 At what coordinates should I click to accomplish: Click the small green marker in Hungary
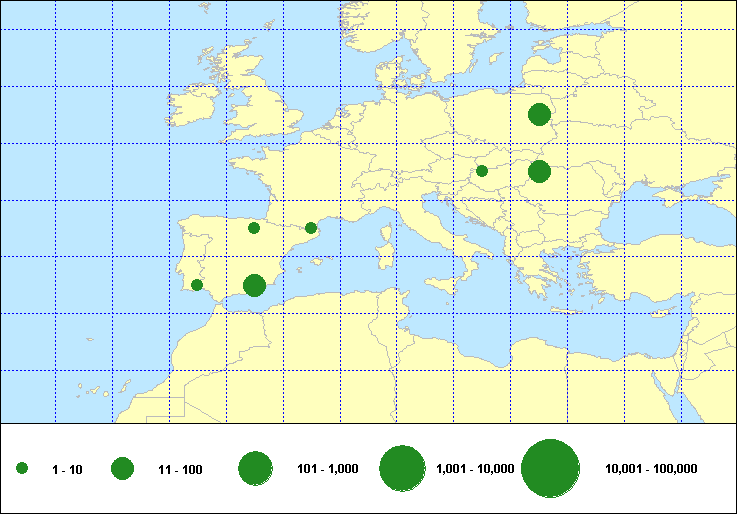(481, 171)
